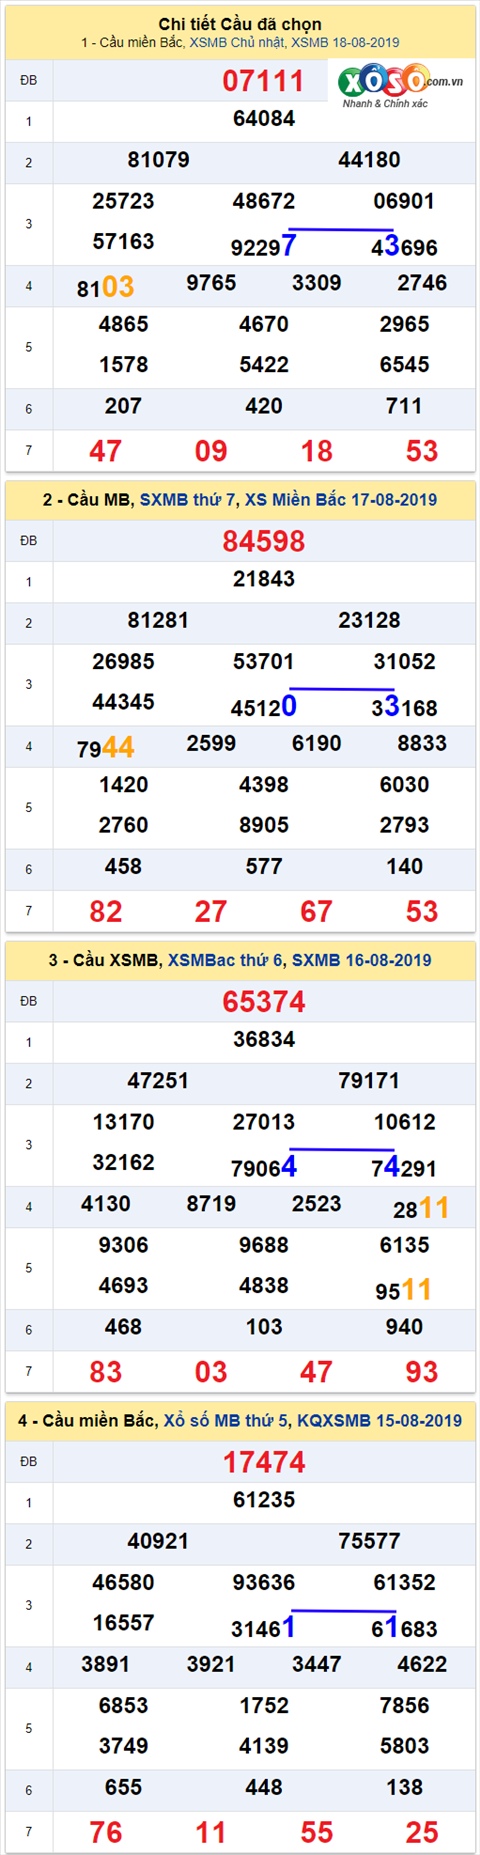Click second prize number 75577
The image size is (480, 1855).
click(369, 1541)
